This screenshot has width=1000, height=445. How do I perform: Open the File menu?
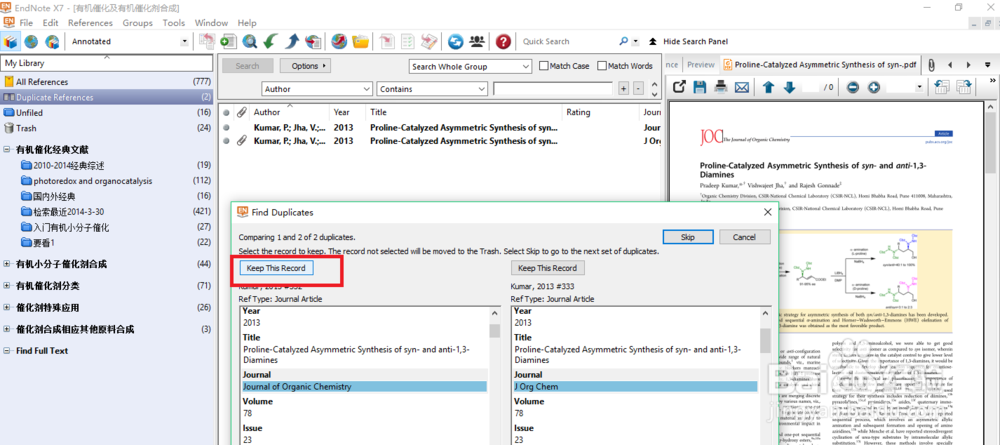(26, 22)
